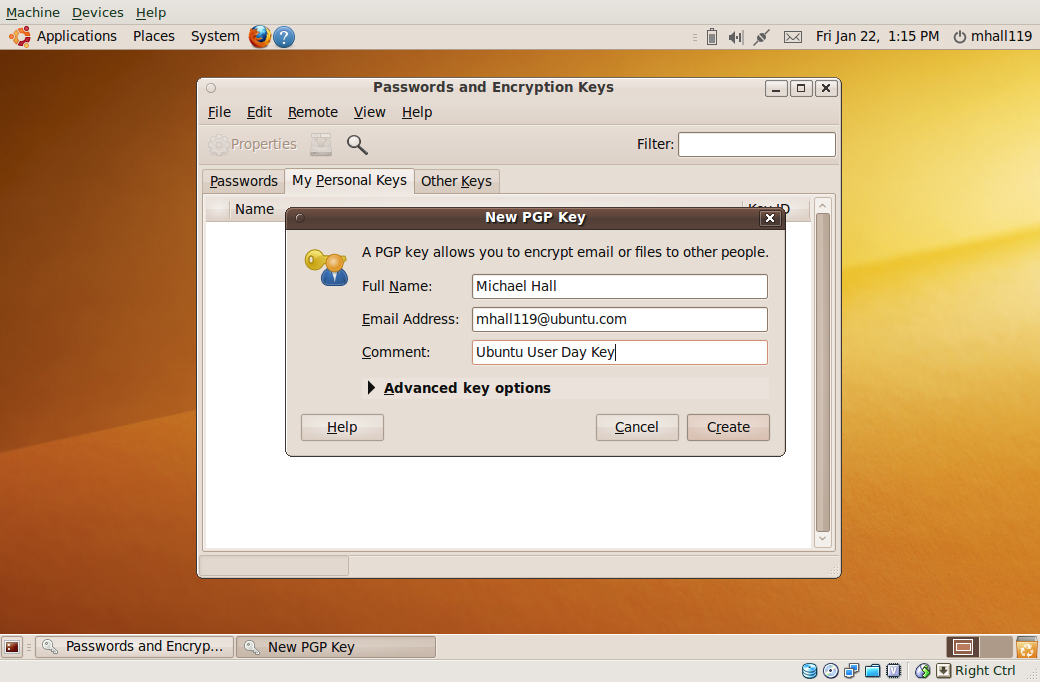Open the Ubuntu help icon in the panel
Screen dimensions: 1040x682
pyautogui.click(x=283, y=36)
